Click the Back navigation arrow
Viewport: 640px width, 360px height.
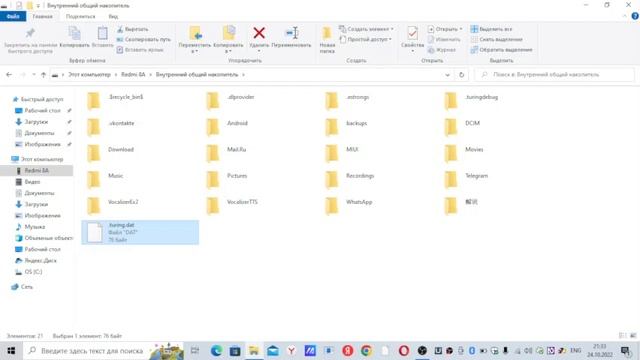tap(9, 75)
